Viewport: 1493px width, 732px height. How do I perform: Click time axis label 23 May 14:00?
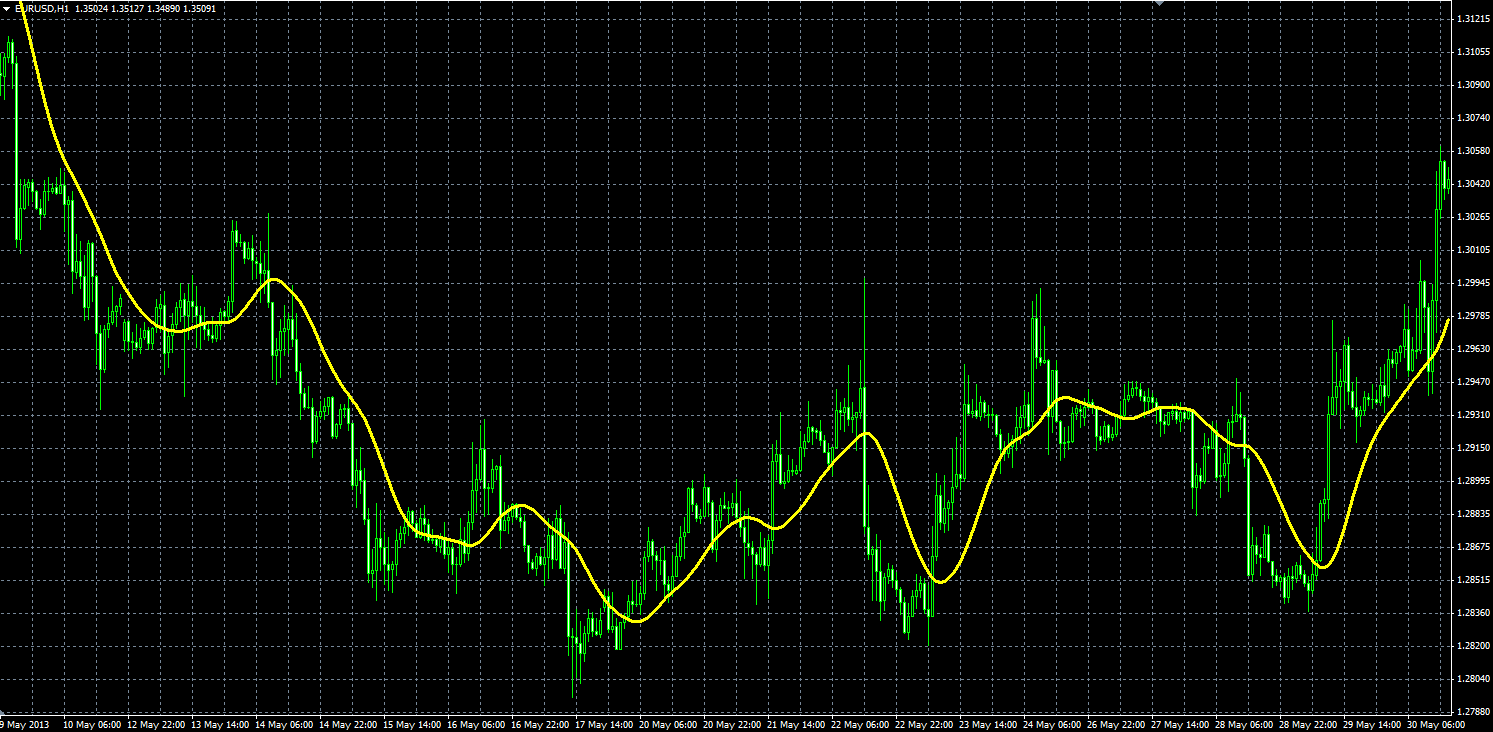[x=989, y=724]
